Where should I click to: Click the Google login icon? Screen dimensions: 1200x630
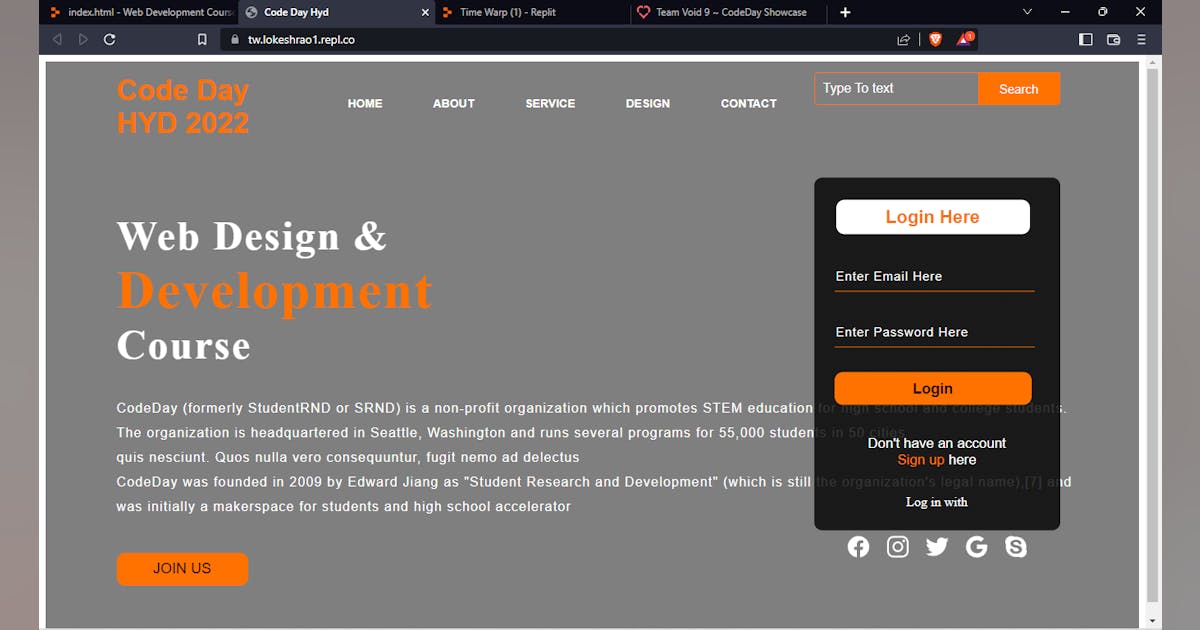coord(976,547)
